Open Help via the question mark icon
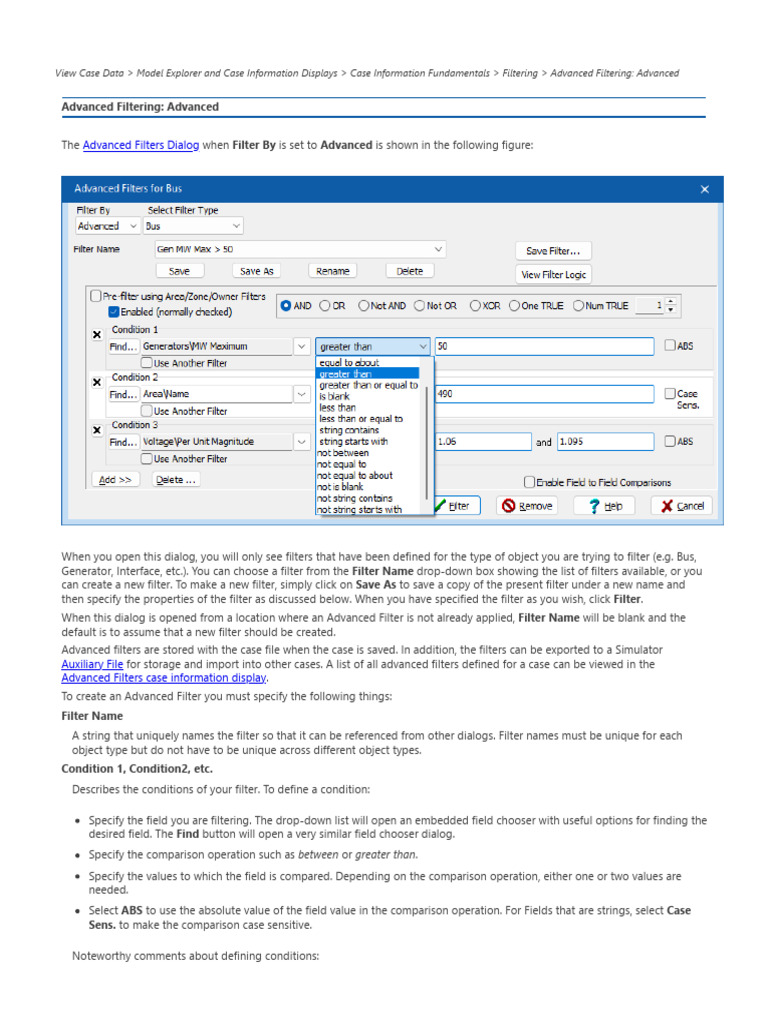The image size is (768, 1024). [x=604, y=505]
